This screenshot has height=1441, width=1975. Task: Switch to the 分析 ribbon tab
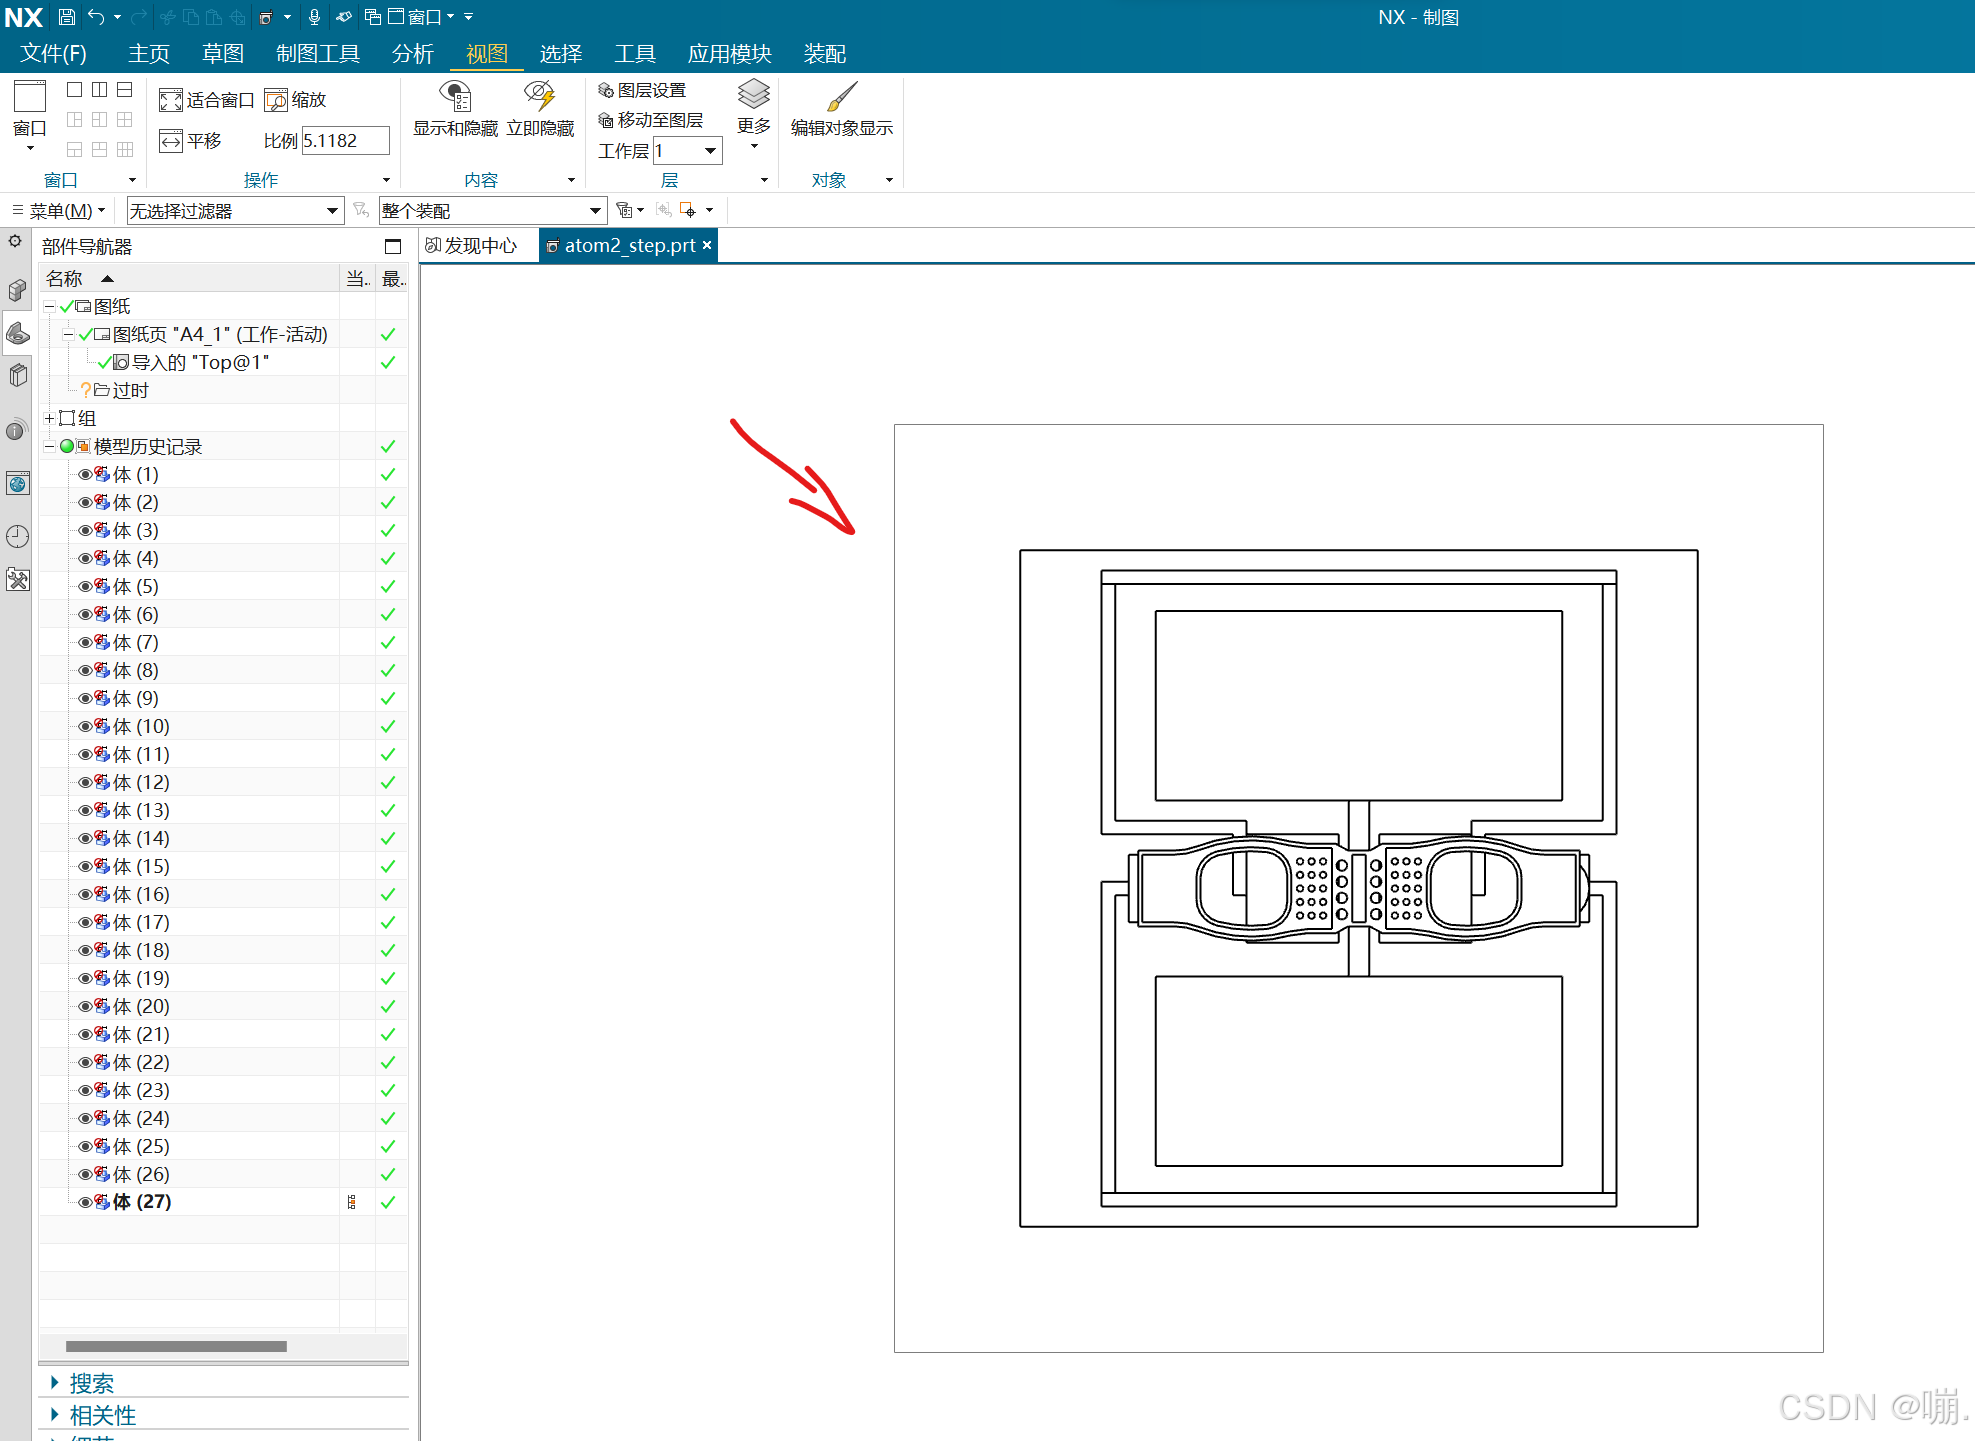tap(412, 54)
